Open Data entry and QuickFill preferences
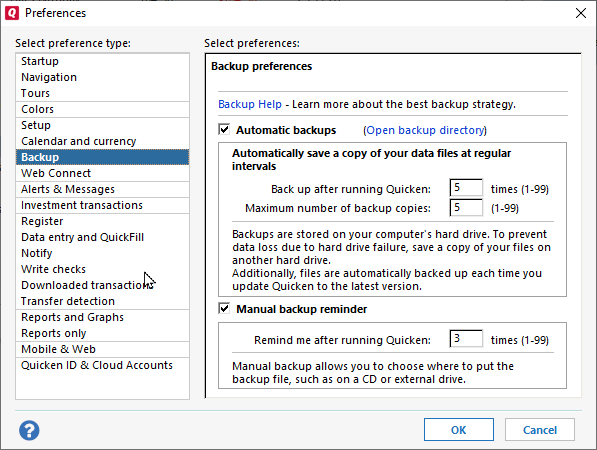Viewport: 597px width, 450px height. click(x=102, y=237)
